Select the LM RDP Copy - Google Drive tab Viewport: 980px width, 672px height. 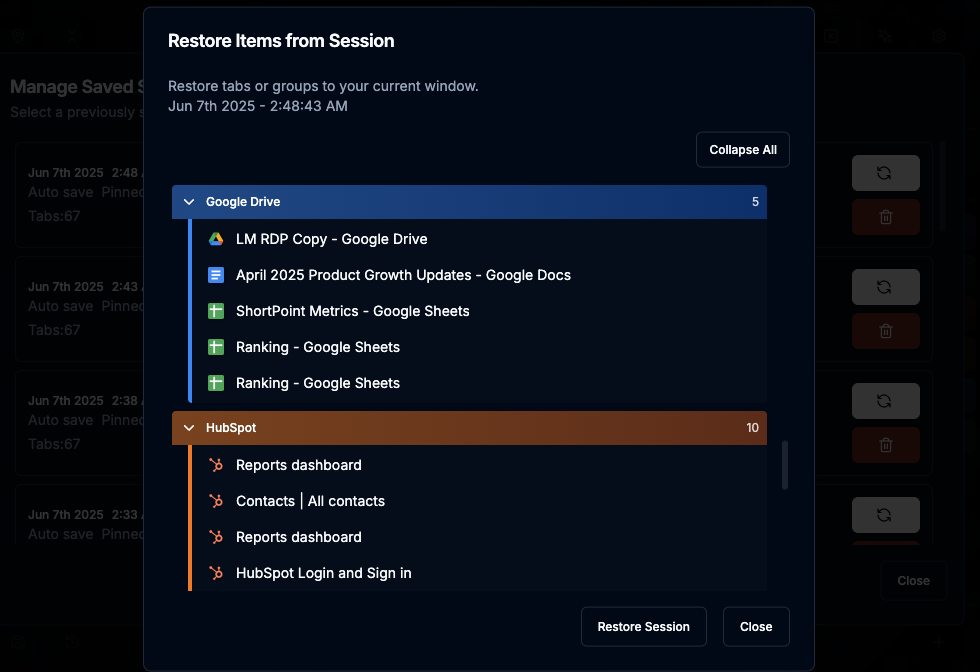[x=478, y=239]
